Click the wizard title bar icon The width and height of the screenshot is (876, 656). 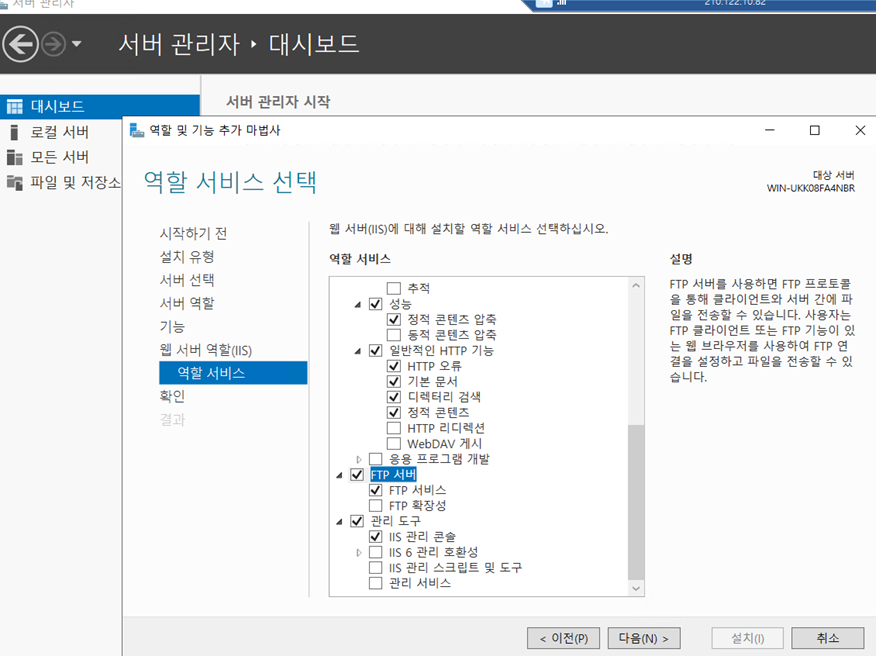137,131
